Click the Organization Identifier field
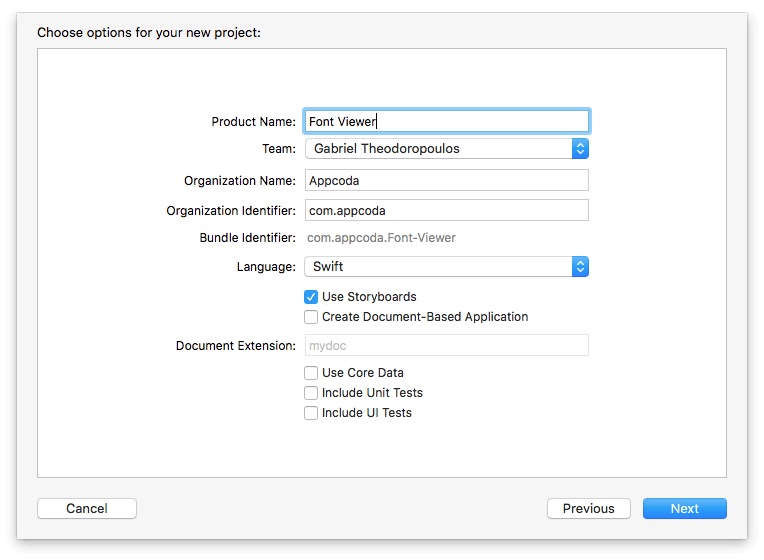This screenshot has width=764, height=560. 446,211
